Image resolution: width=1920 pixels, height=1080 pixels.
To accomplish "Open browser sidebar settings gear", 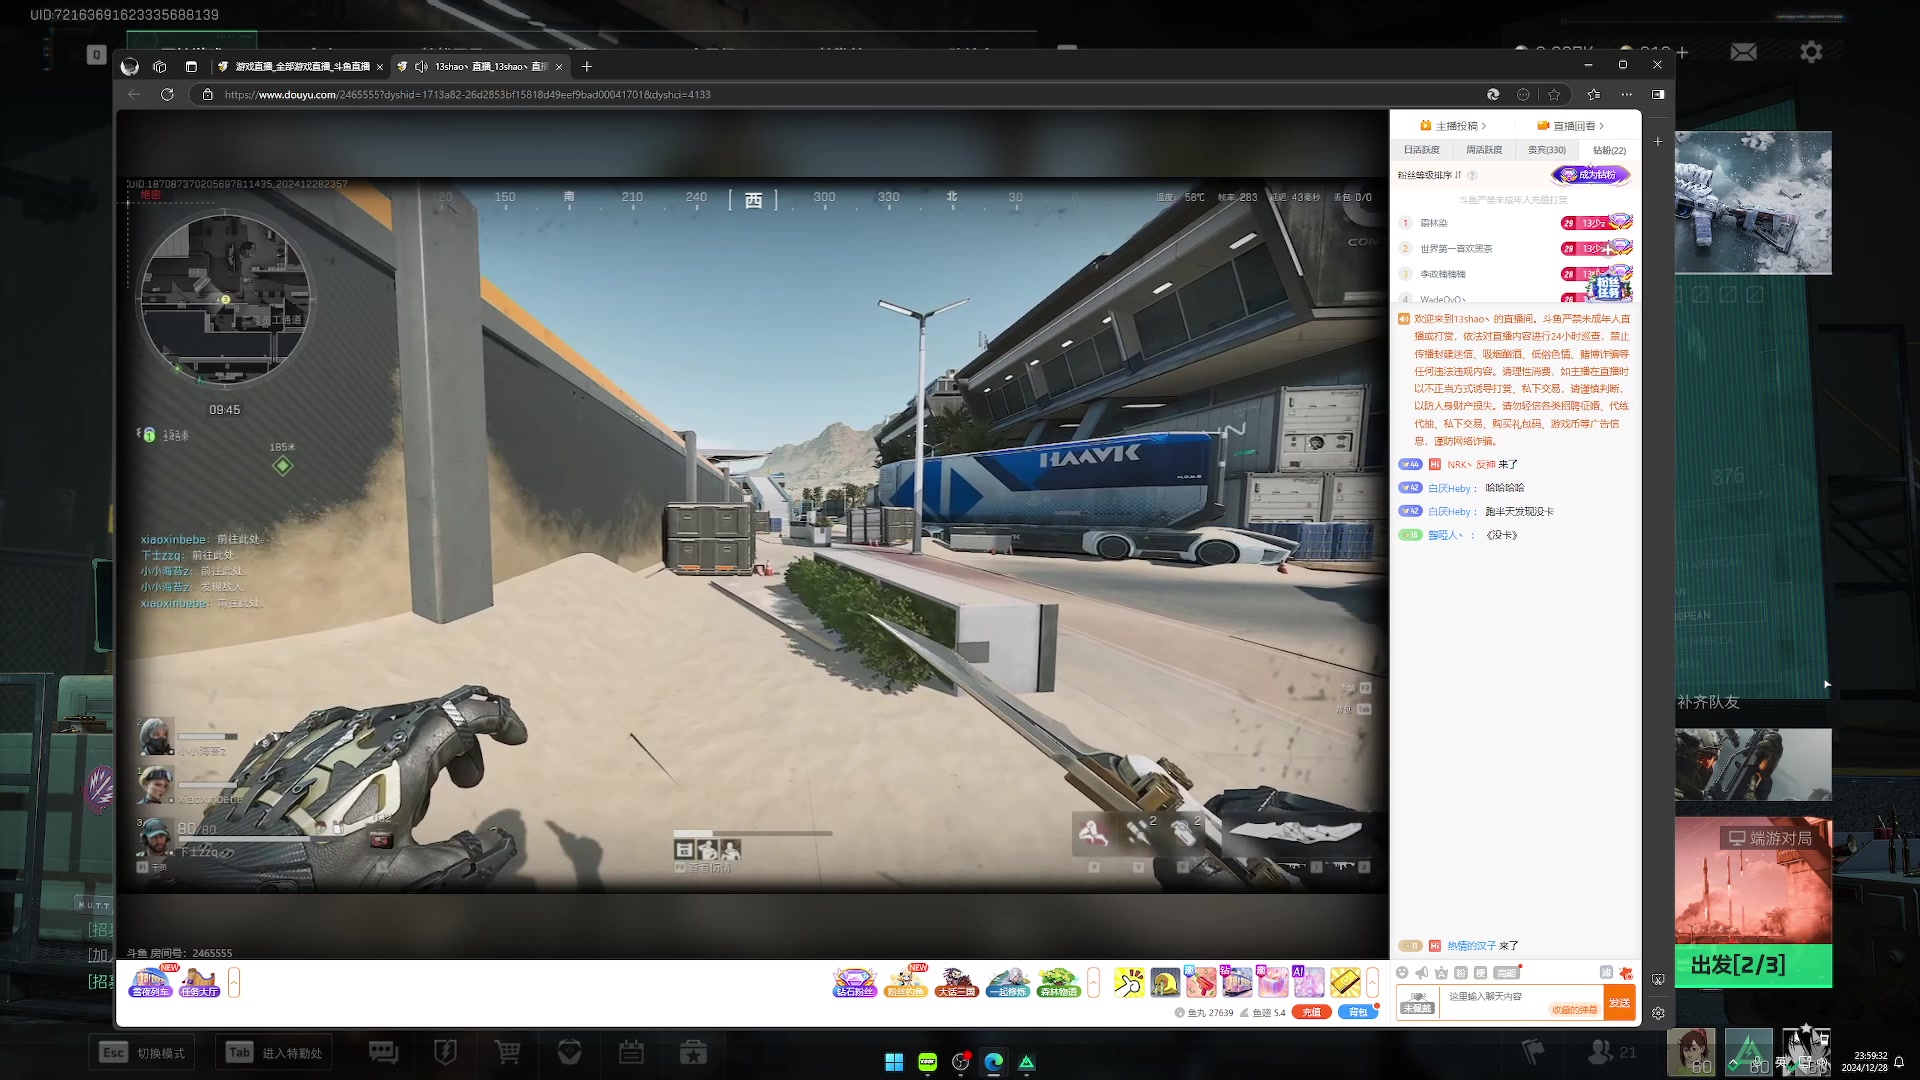I will [x=1658, y=1013].
